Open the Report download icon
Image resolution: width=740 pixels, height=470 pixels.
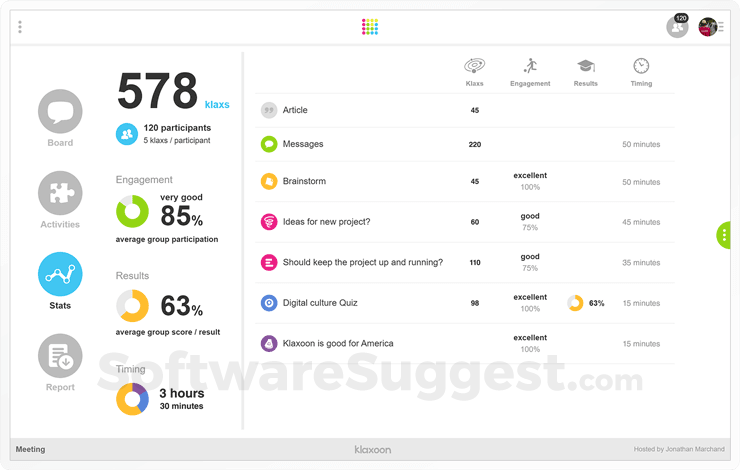point(60,356)
